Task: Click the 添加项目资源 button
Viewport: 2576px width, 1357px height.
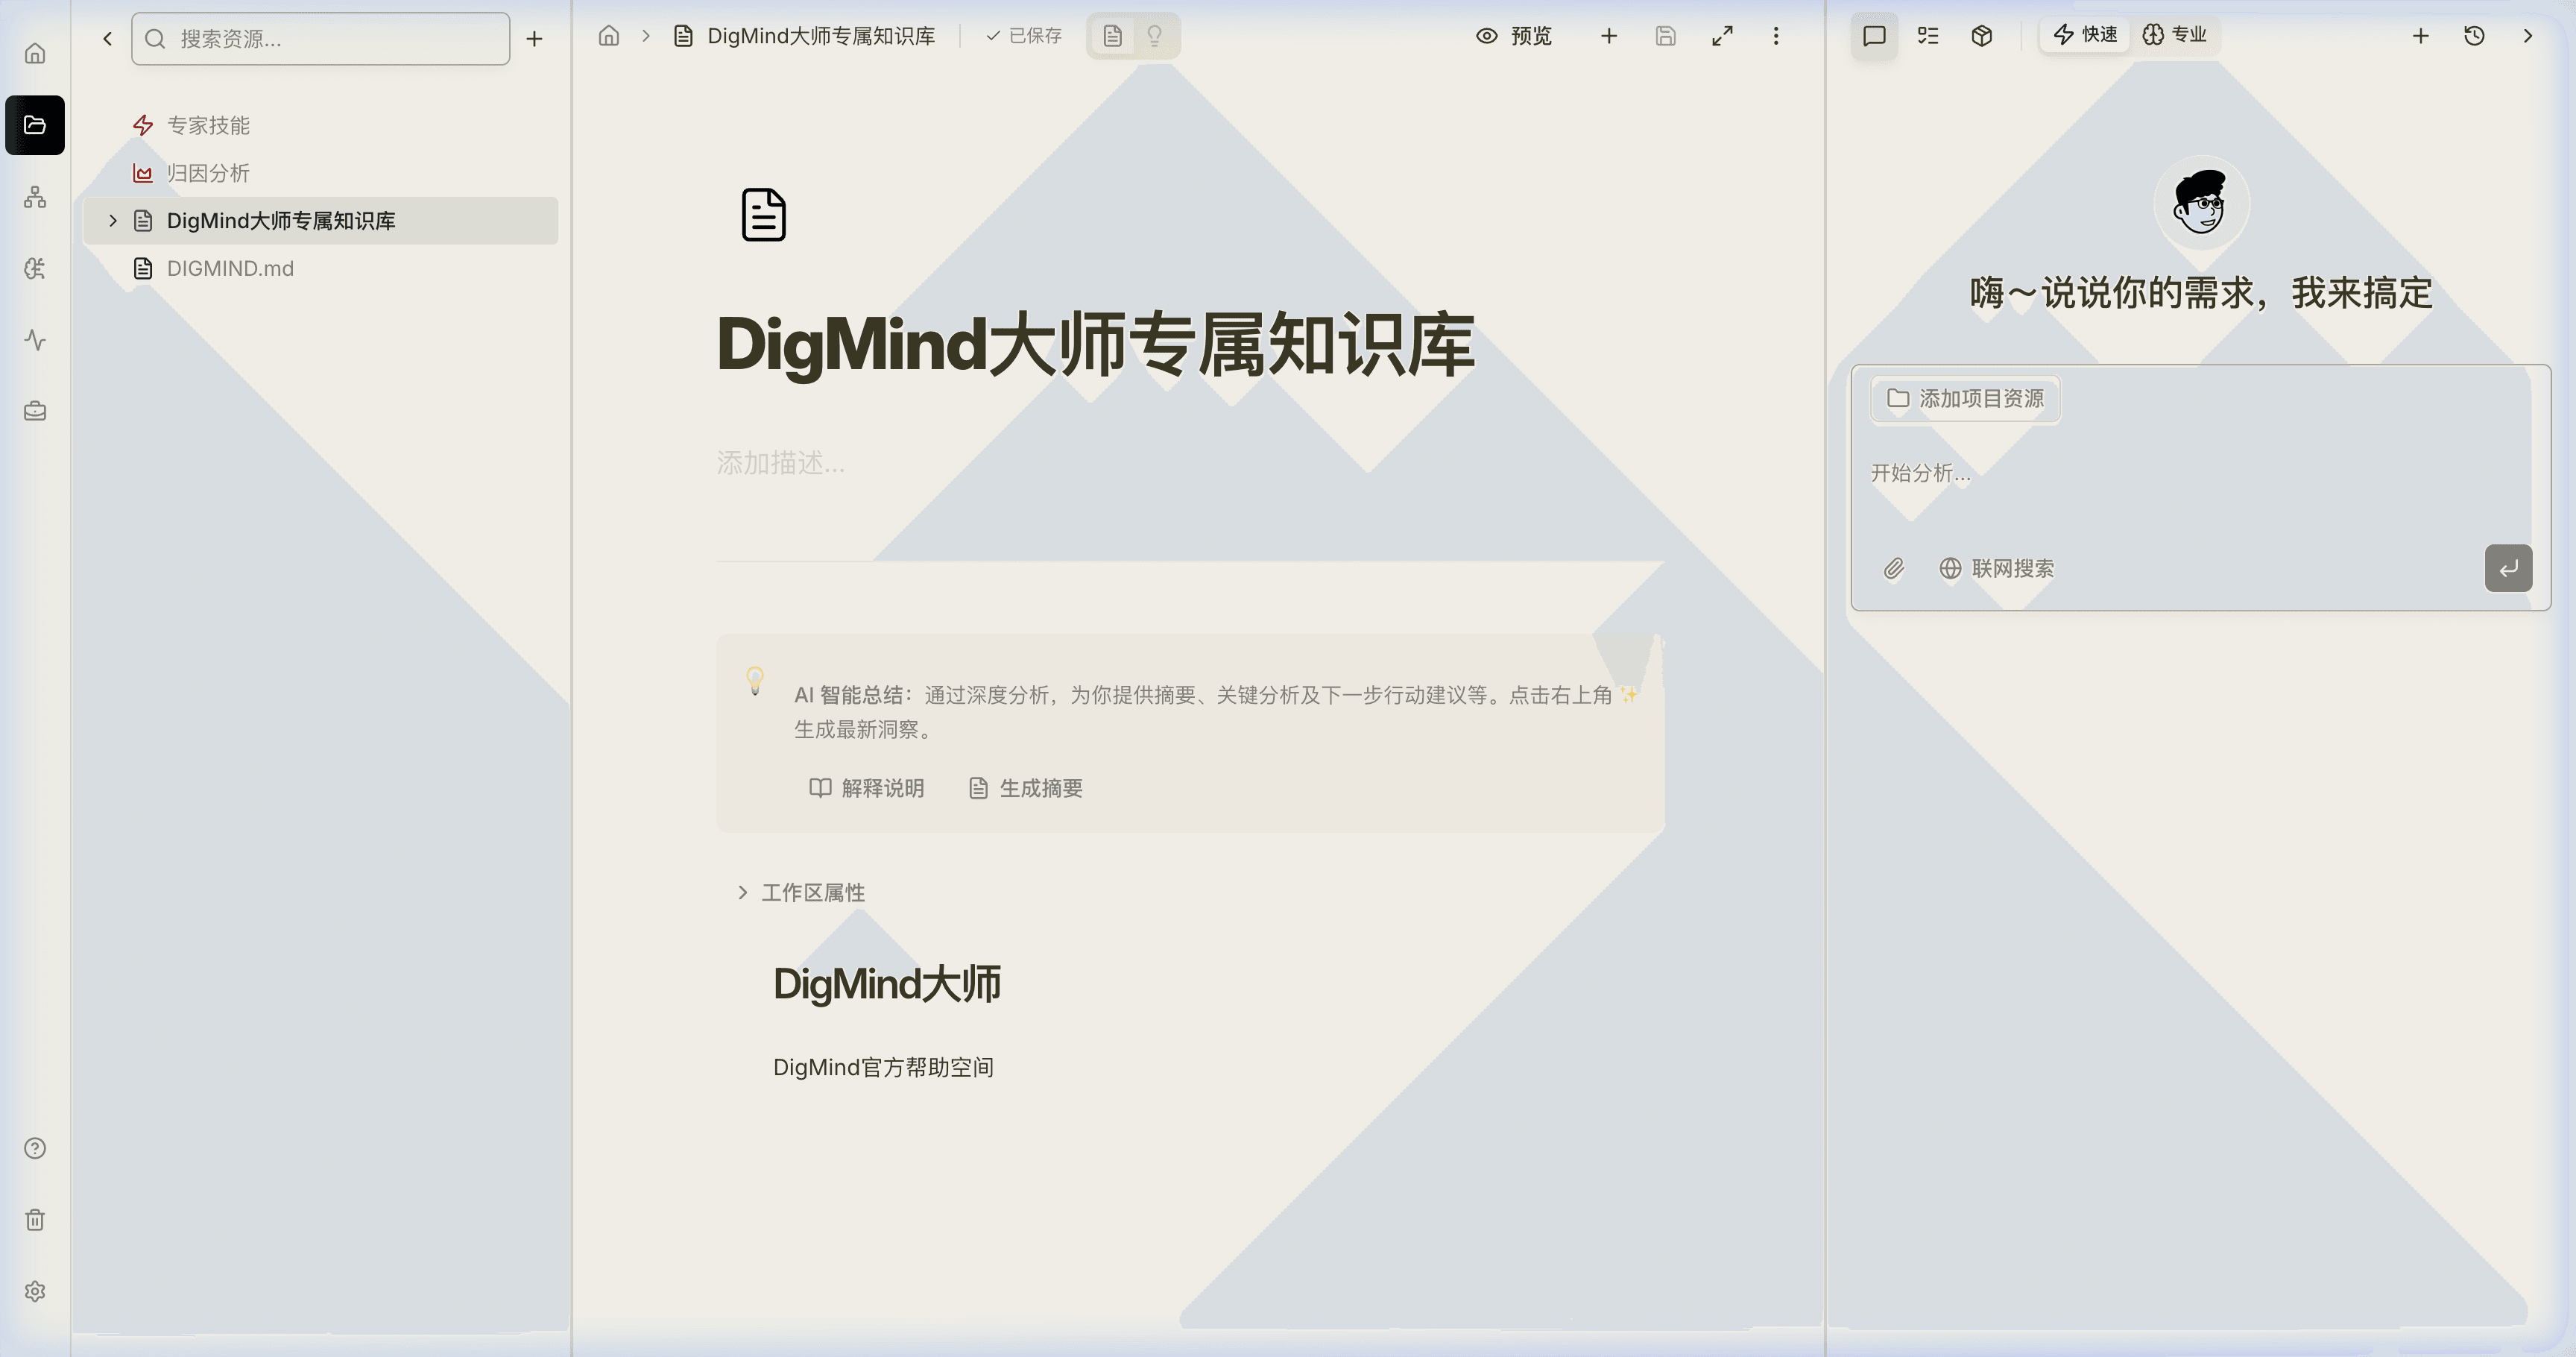Action: pos(1965,399)
